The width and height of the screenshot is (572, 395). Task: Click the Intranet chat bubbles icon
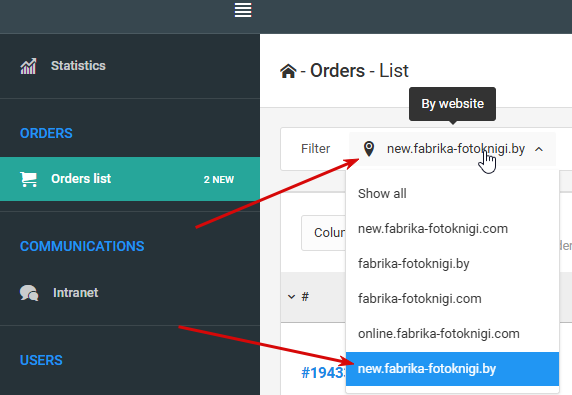29,293
